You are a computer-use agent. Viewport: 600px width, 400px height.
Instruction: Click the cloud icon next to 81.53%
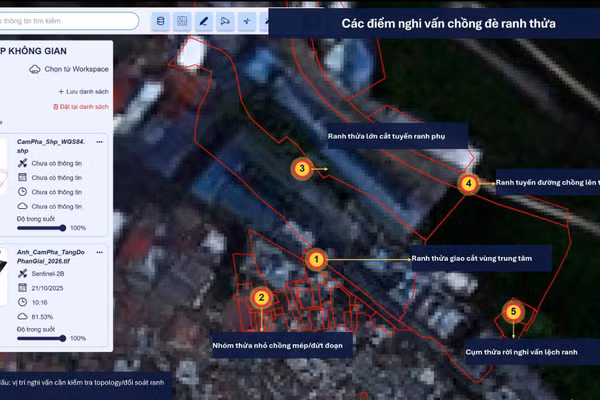pyautogui.click(x=23, y=317)
